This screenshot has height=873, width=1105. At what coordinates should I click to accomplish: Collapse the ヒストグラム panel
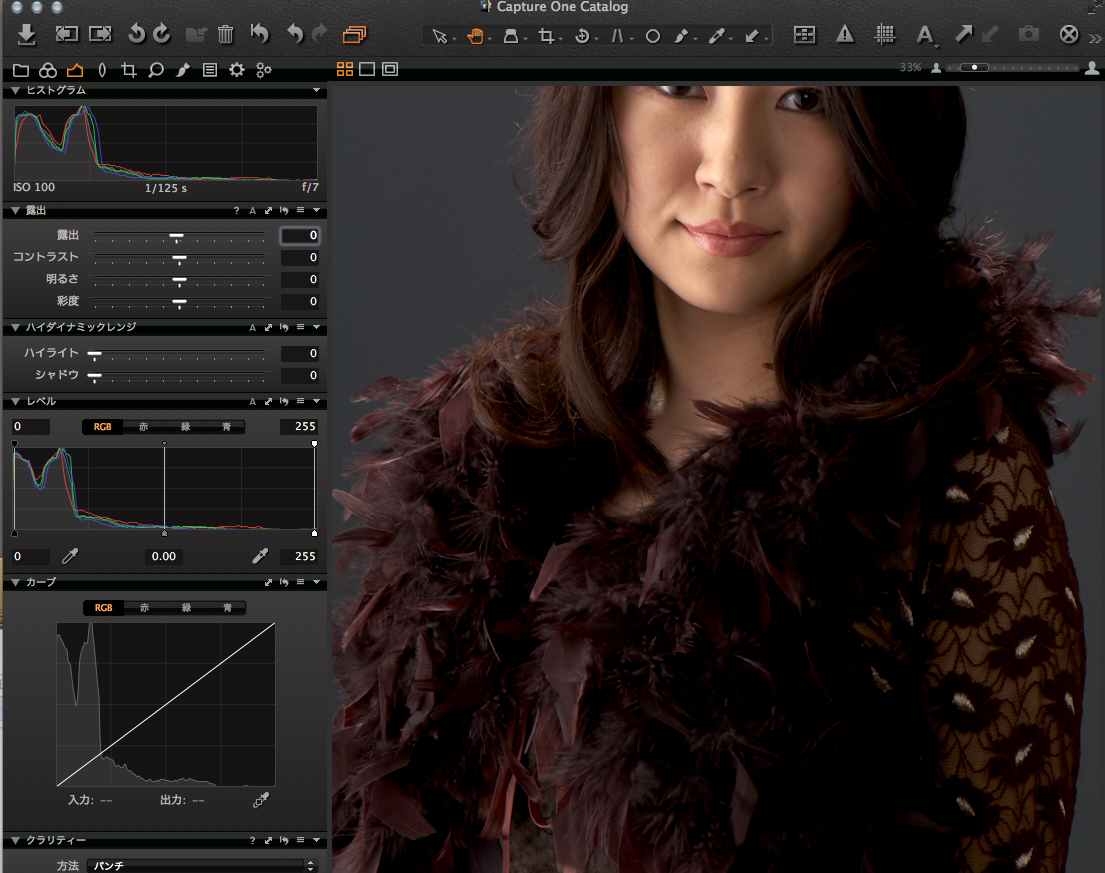pos(15,90)
